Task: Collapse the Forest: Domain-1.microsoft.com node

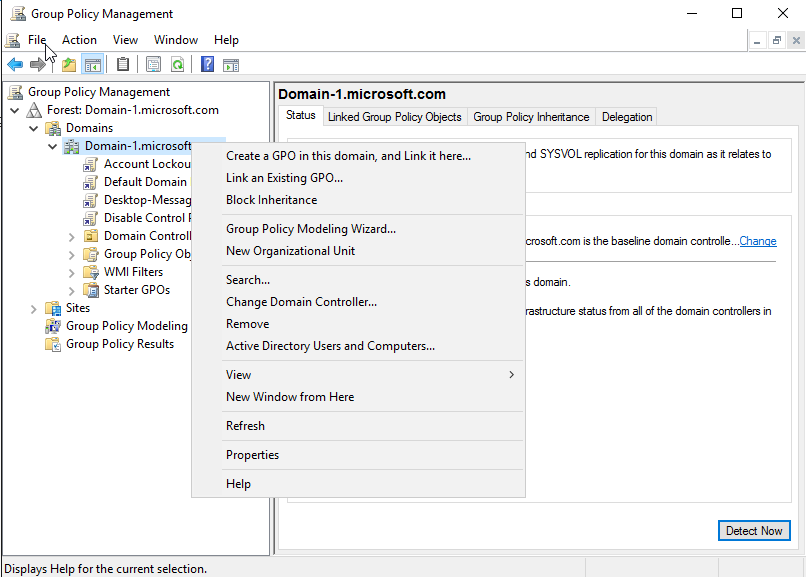Action: [14, 110]
